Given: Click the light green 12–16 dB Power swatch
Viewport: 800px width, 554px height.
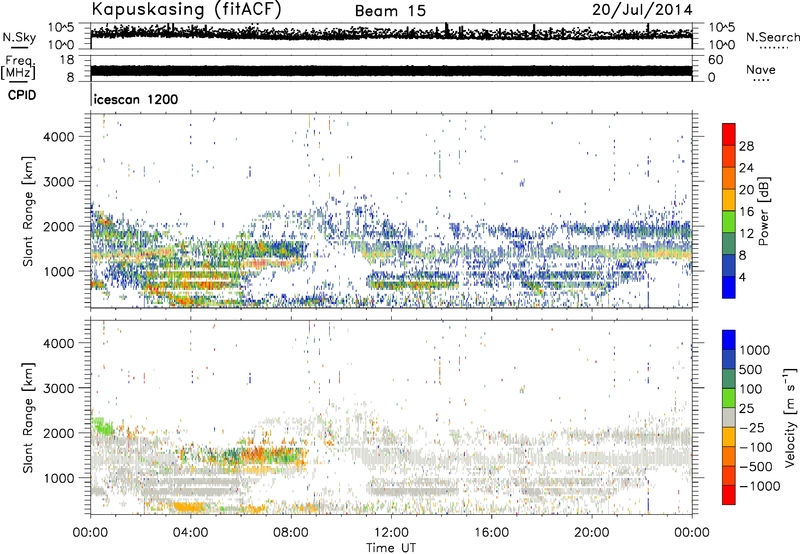Looking at the screenshot, I should pyautogui.click(x=729, y=222).
